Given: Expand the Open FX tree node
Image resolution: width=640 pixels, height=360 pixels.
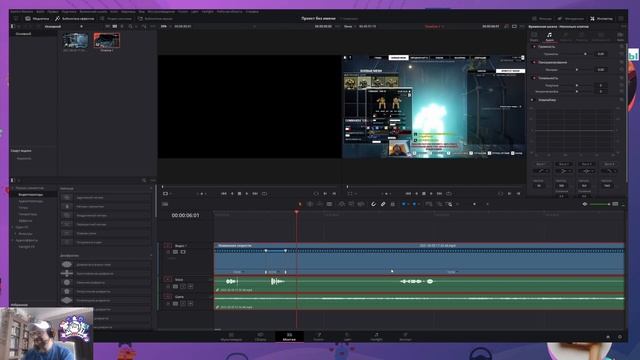Looking at the screenshot, I should pyautogui.click(x=13, y=227).
